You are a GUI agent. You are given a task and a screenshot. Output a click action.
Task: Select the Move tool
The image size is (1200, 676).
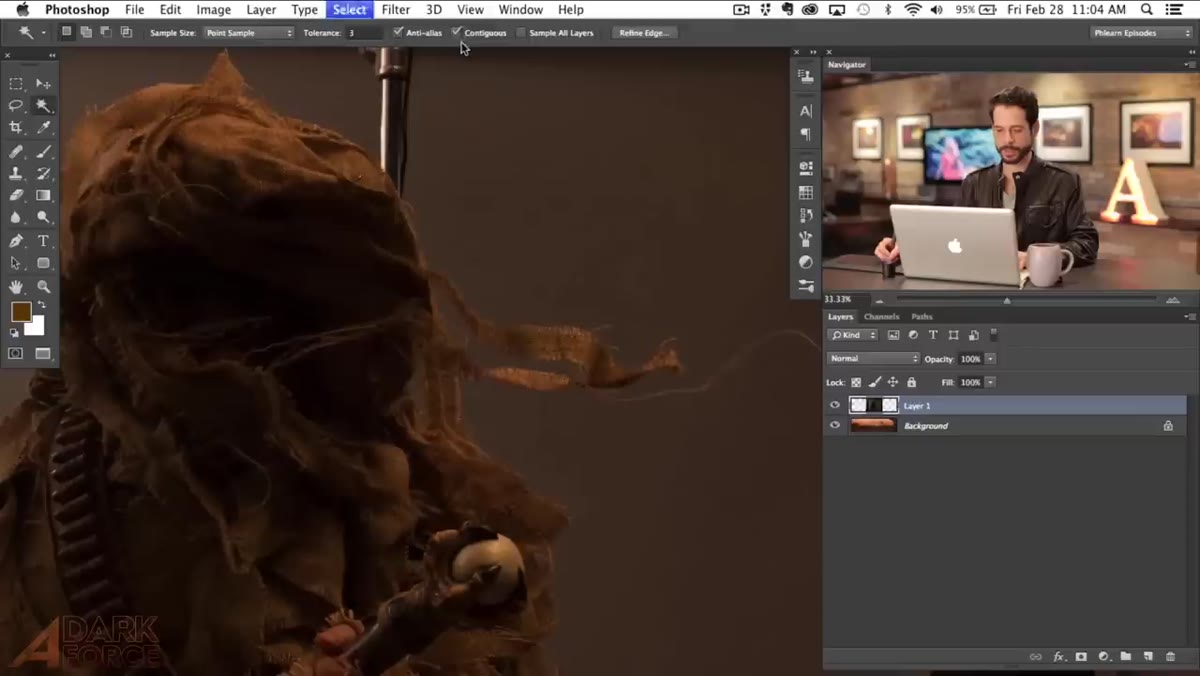pyautogui.click(x=43, y=84)
